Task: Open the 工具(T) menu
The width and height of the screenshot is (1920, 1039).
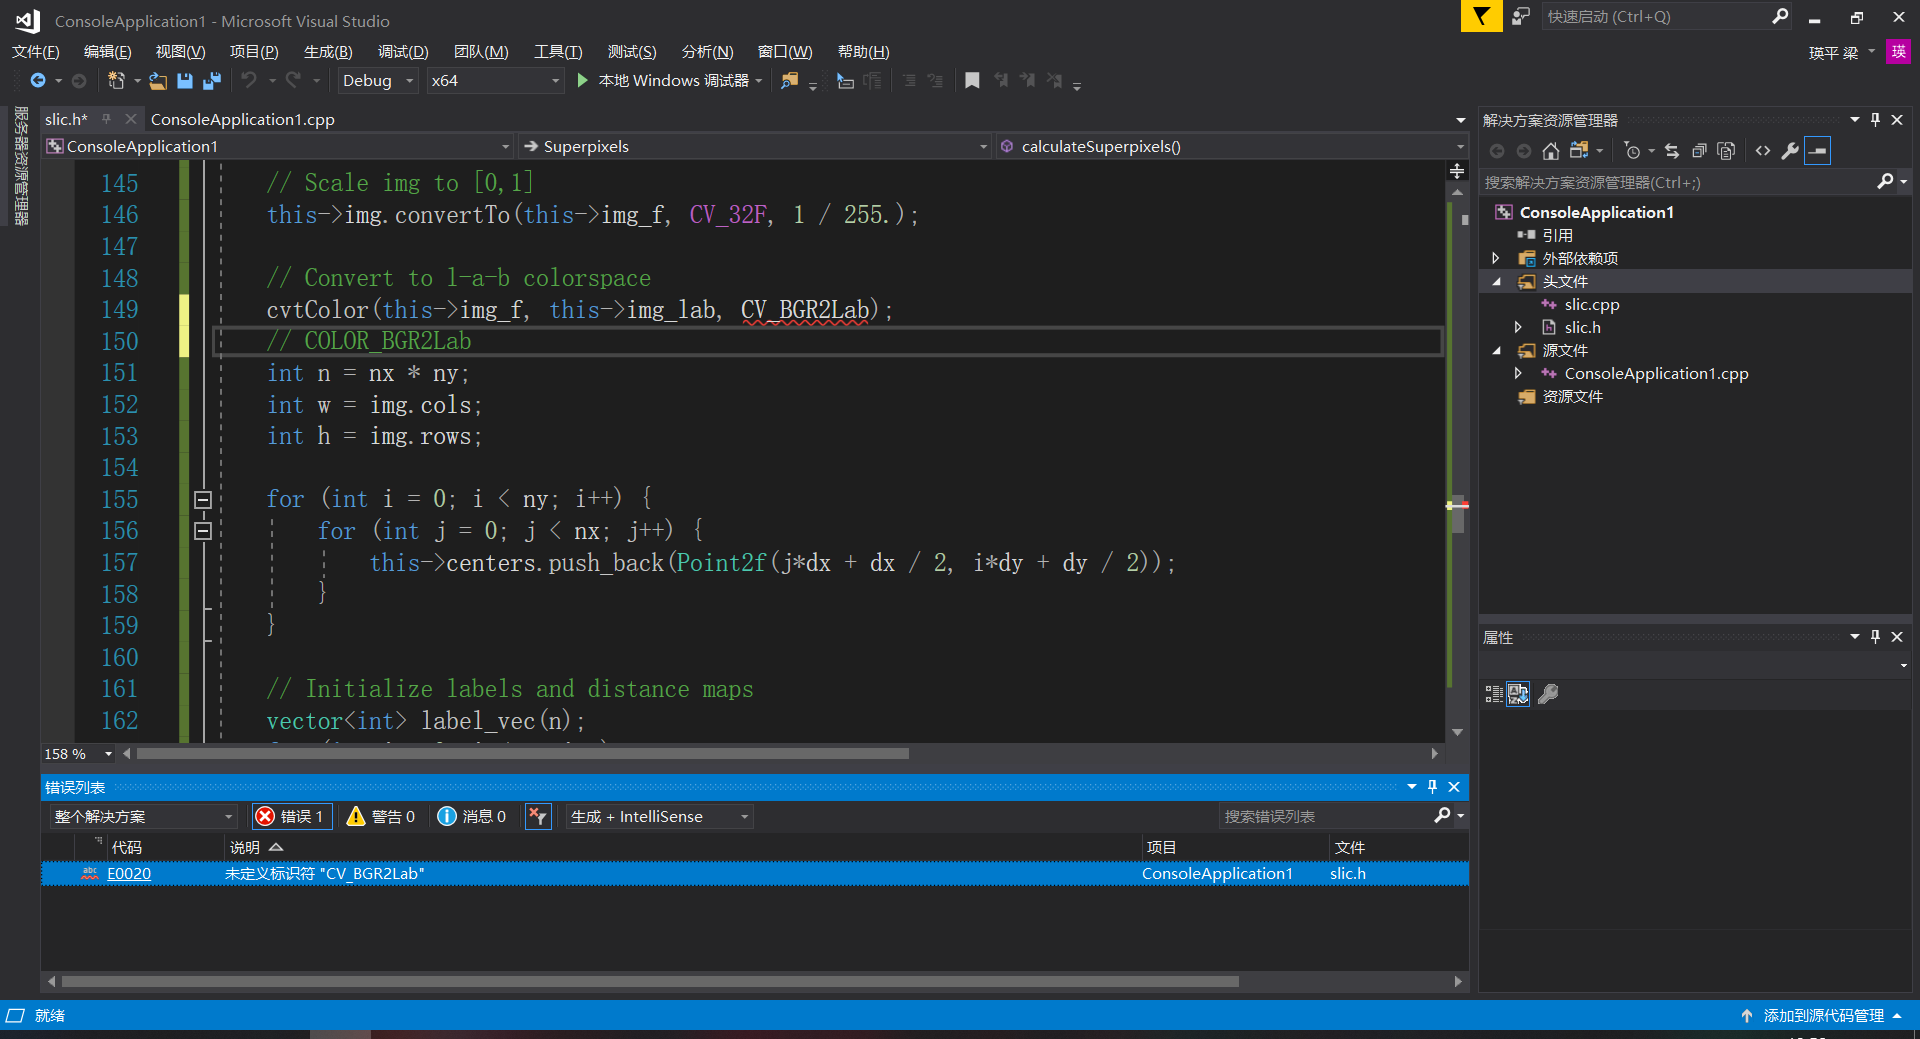Action: coord(557,52)
